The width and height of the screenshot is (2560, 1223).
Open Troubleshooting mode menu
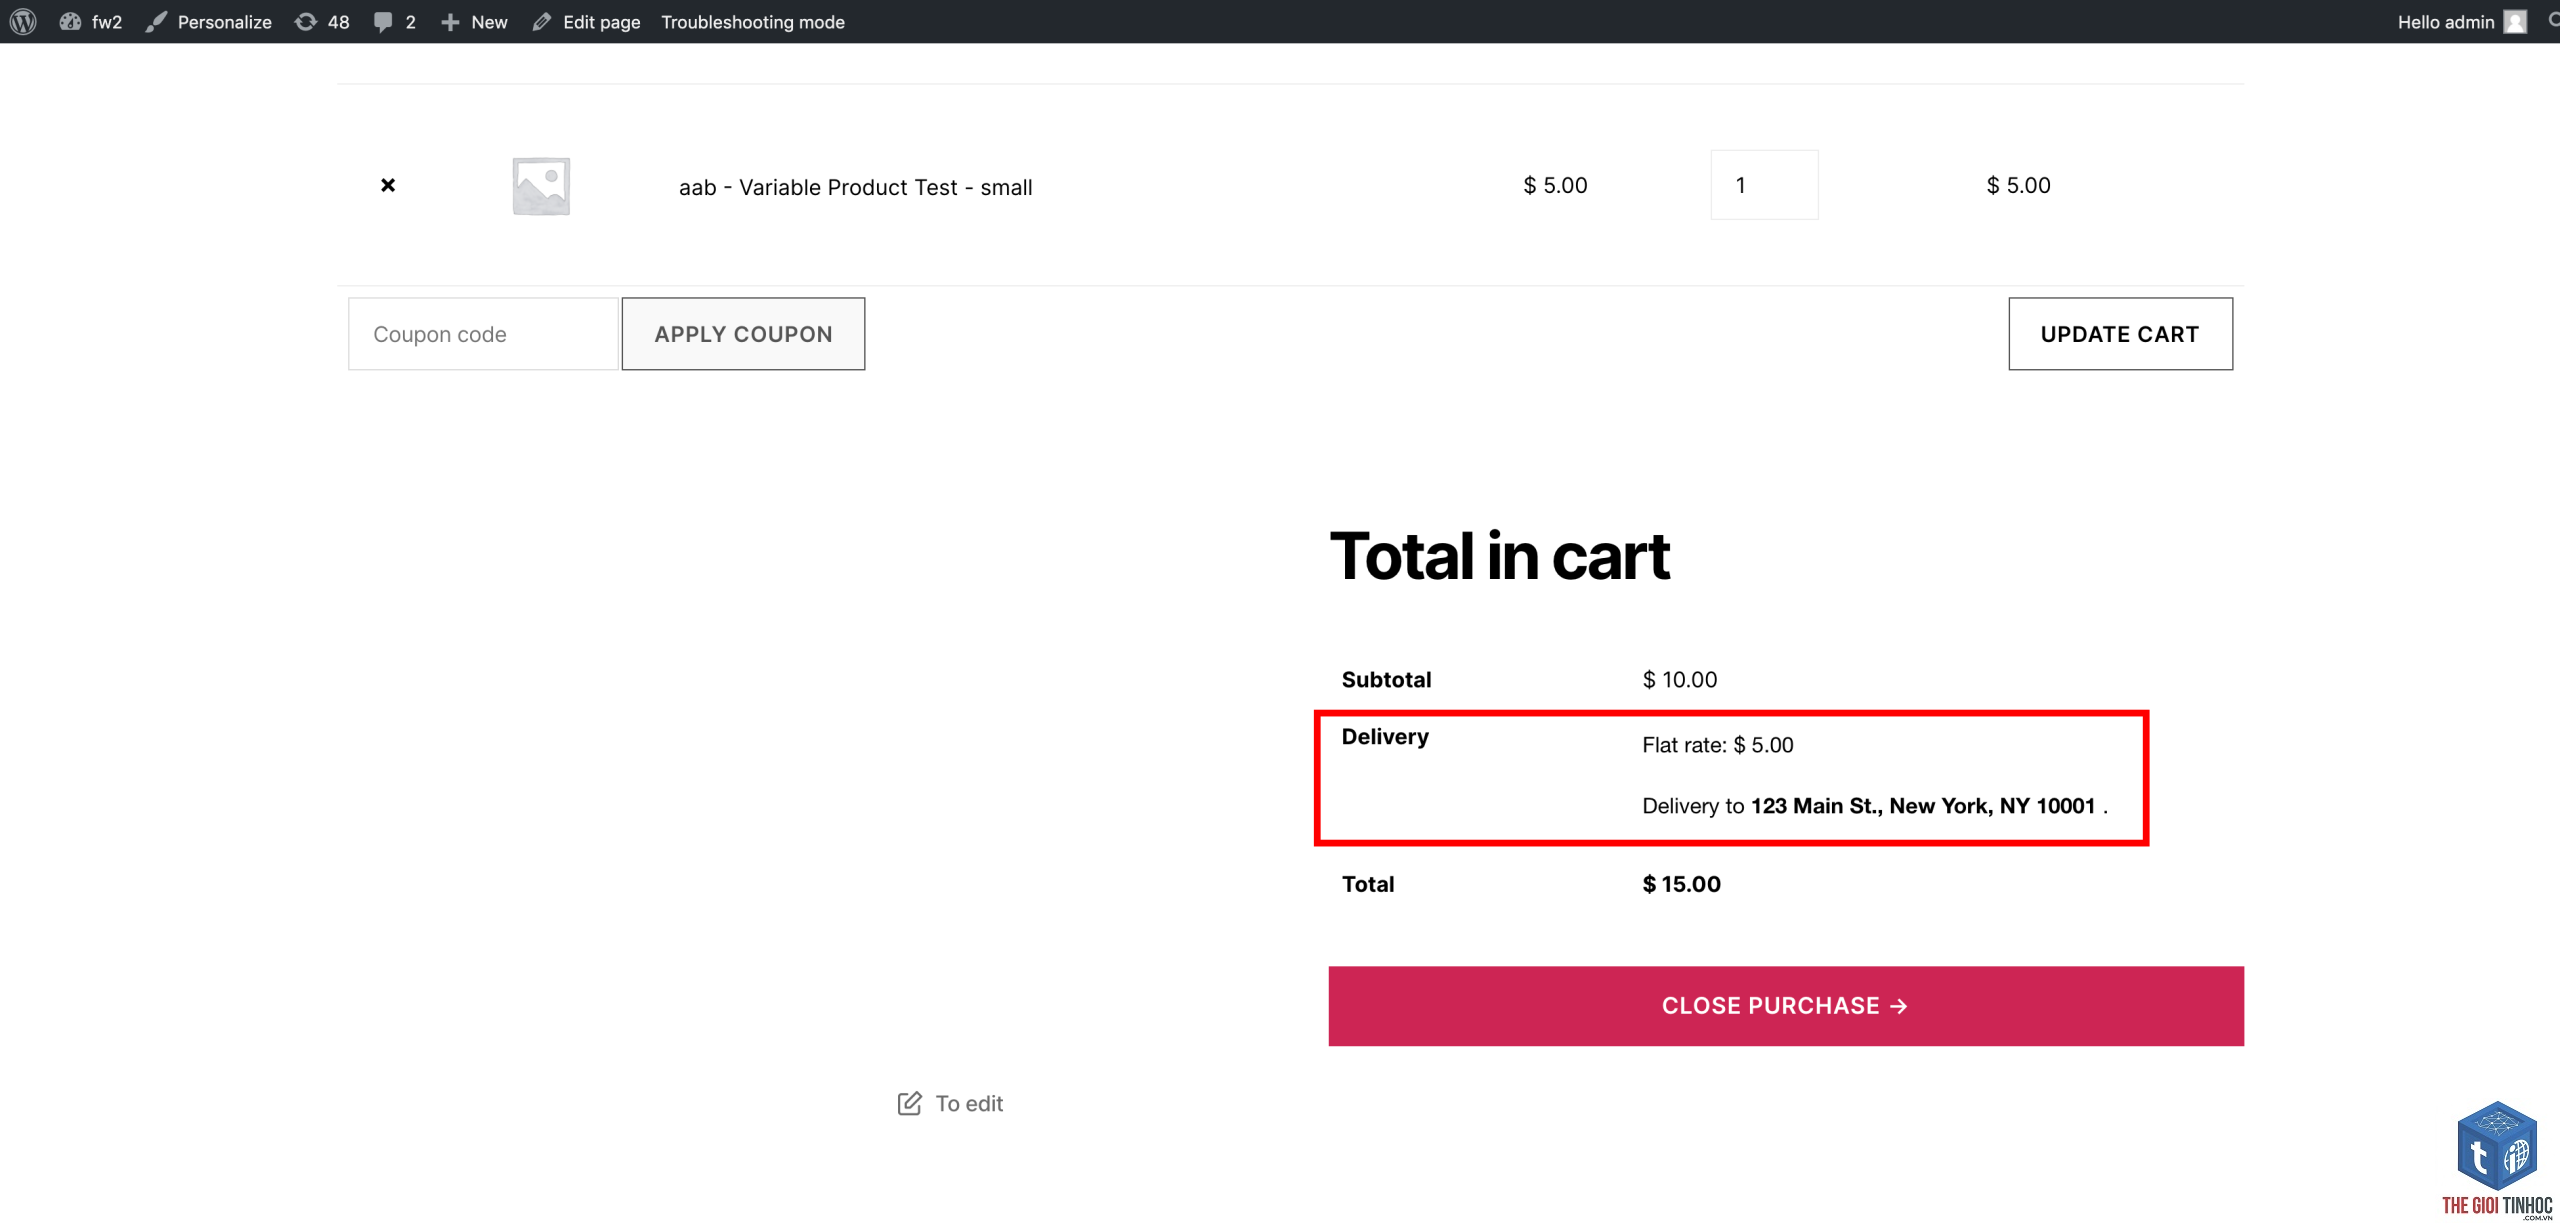[753, 21]
